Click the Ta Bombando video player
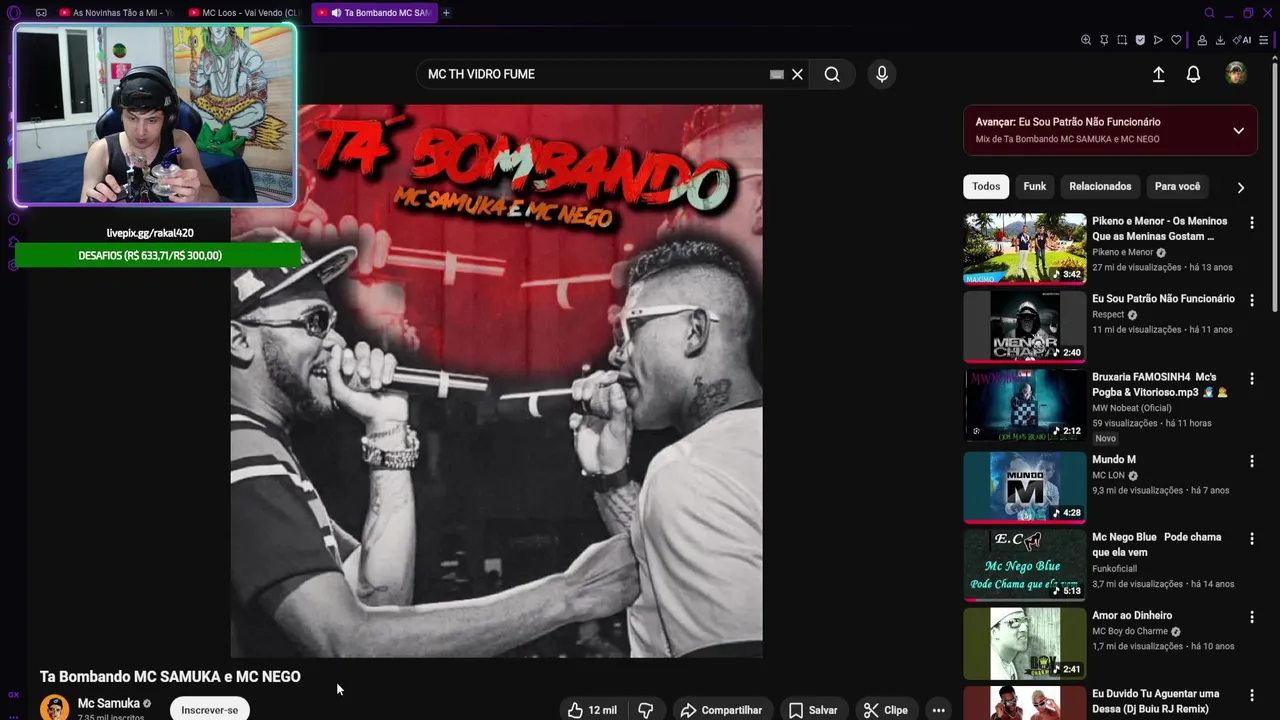The width and height of the screenshot is (1280, 720). pos(496,381)
